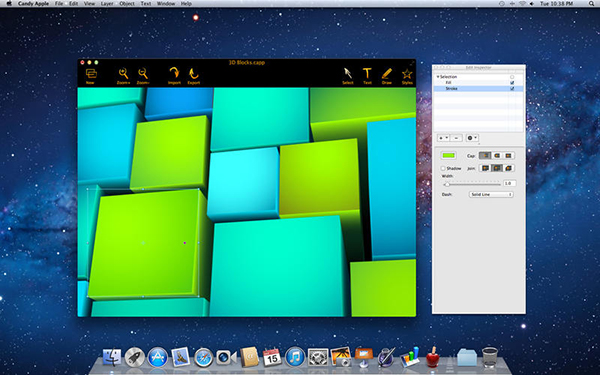600x375 pixels.
Task: Open the Import tool
Action: click(174, 73)
